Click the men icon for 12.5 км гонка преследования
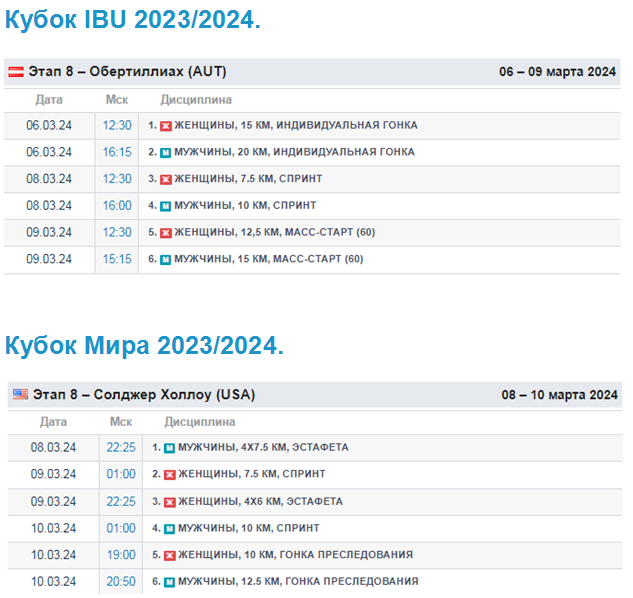This screenshot has height=598, width=633. click(x=170, y=582)
